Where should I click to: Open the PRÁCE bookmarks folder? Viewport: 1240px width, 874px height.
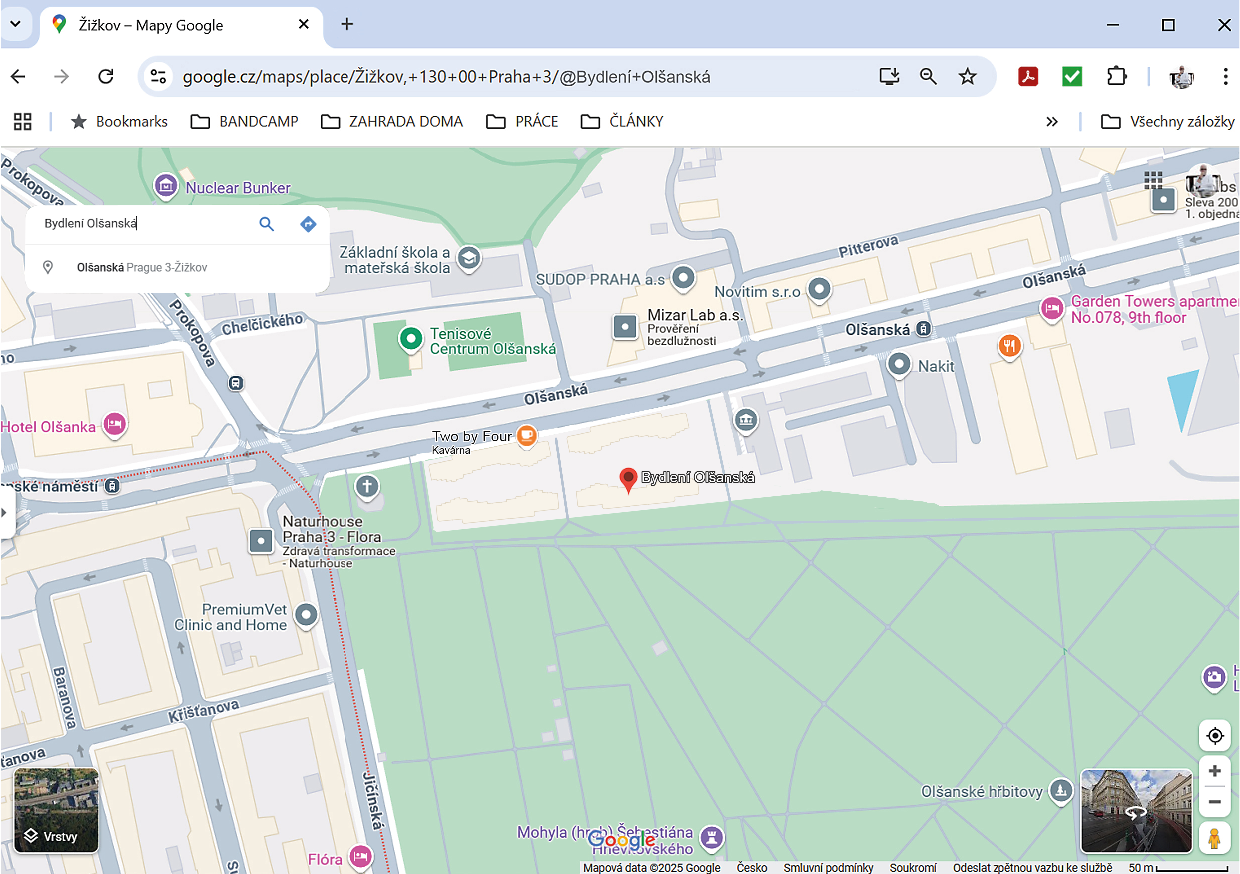(x=522, y=122)
